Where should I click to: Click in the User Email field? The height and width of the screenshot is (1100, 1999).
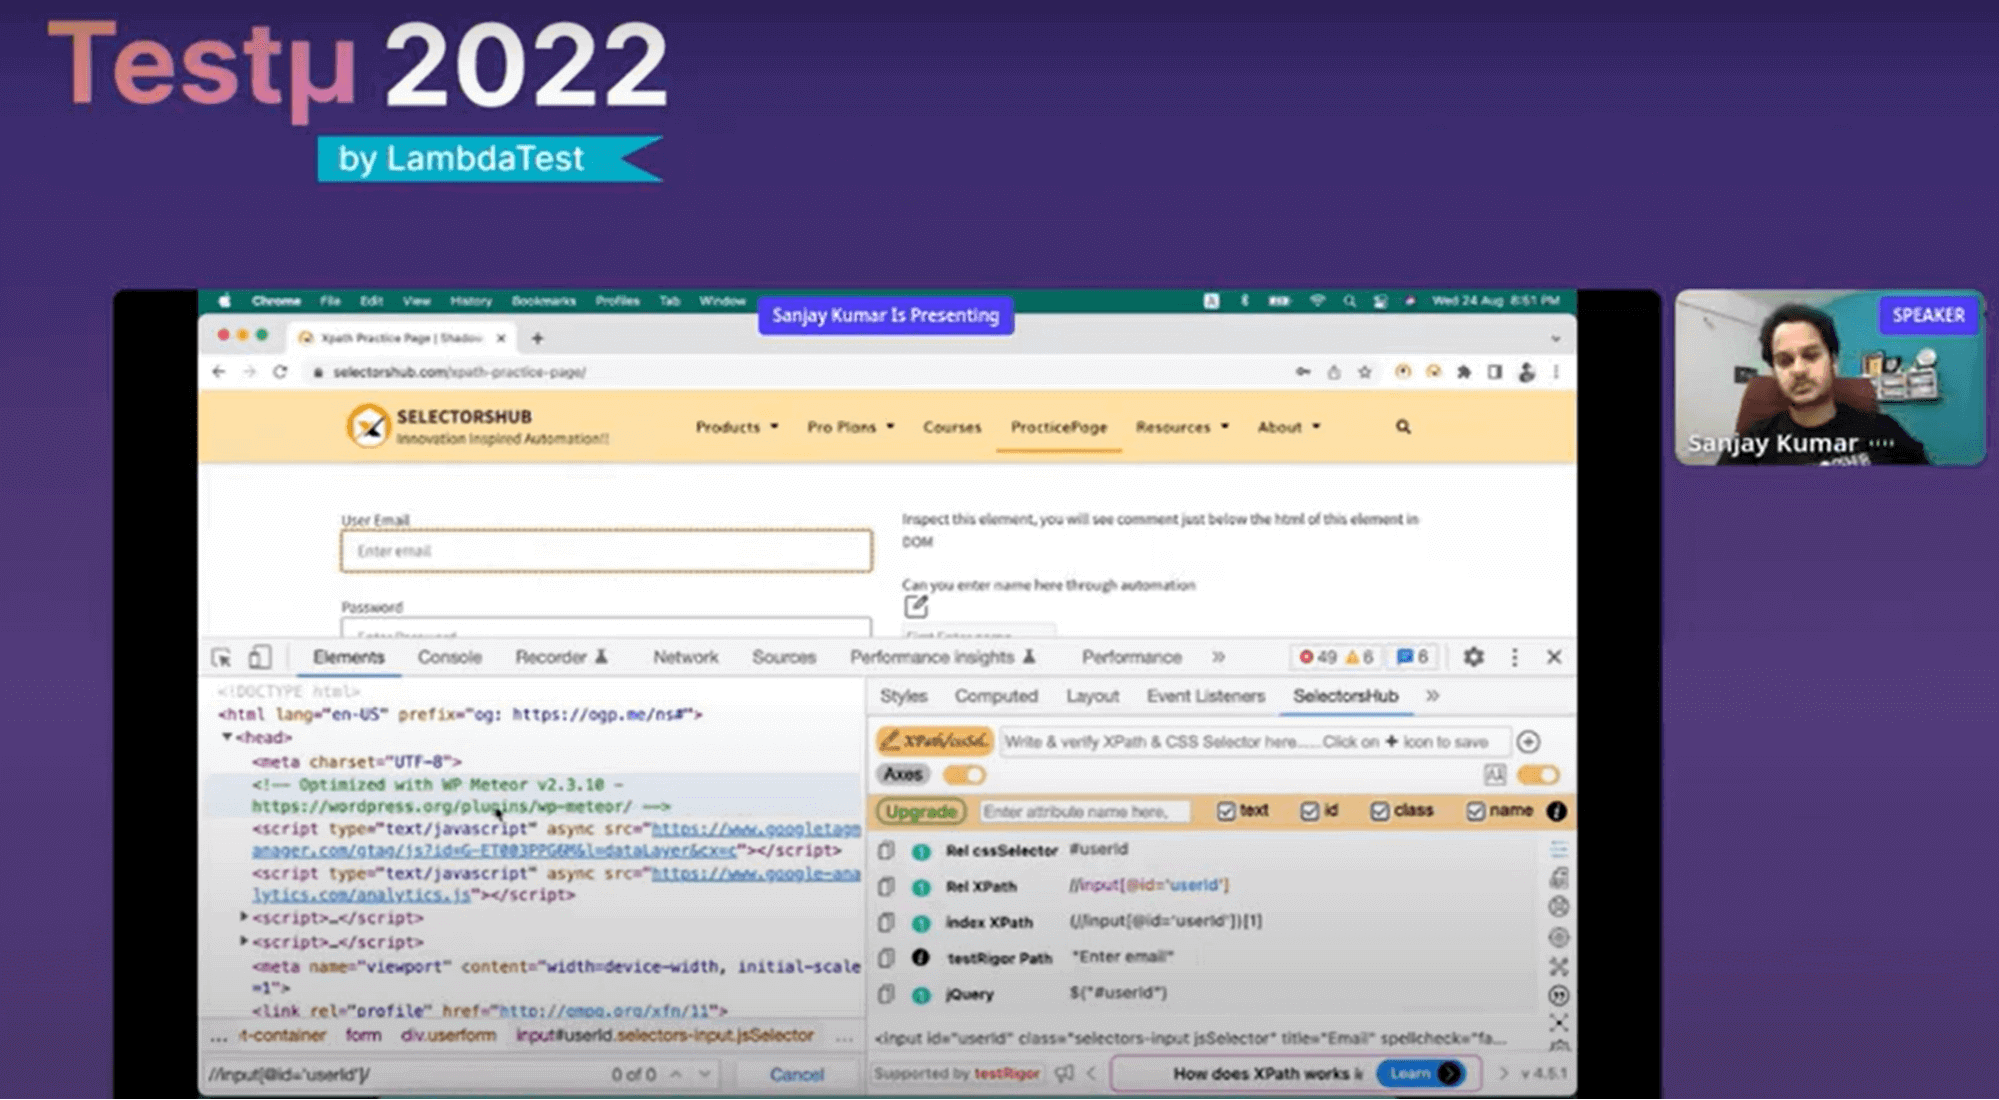(x=606, y=551)
